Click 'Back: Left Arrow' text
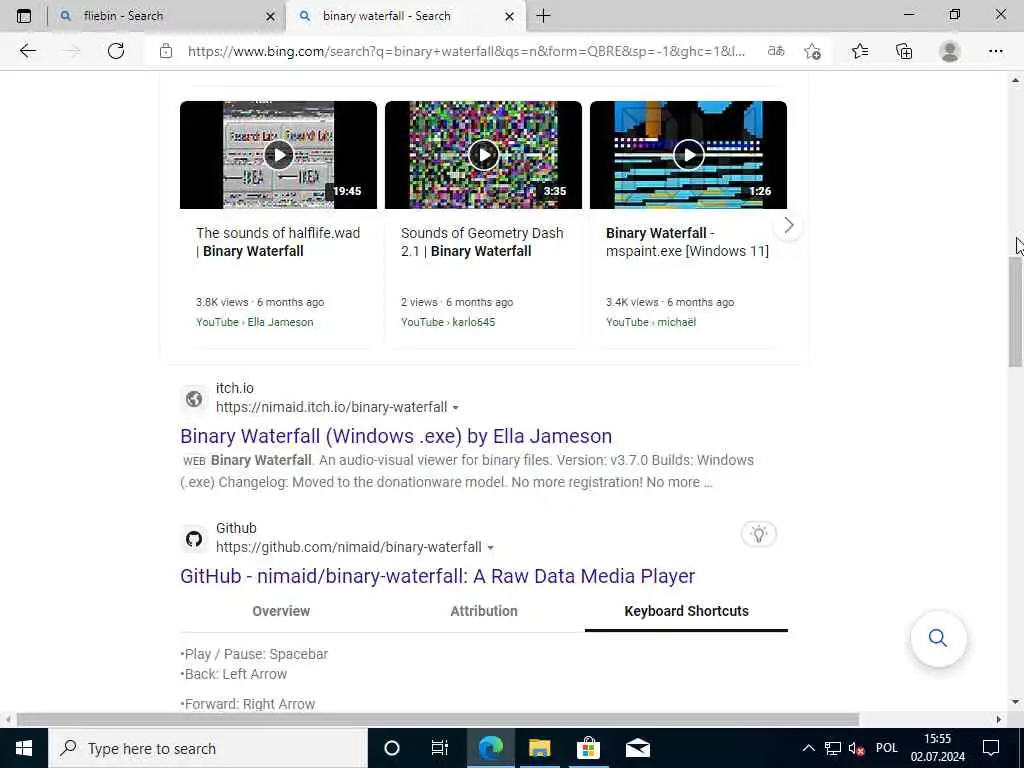Image resolution: width=1024 pixels, height=768 pixels. [236, 674]
